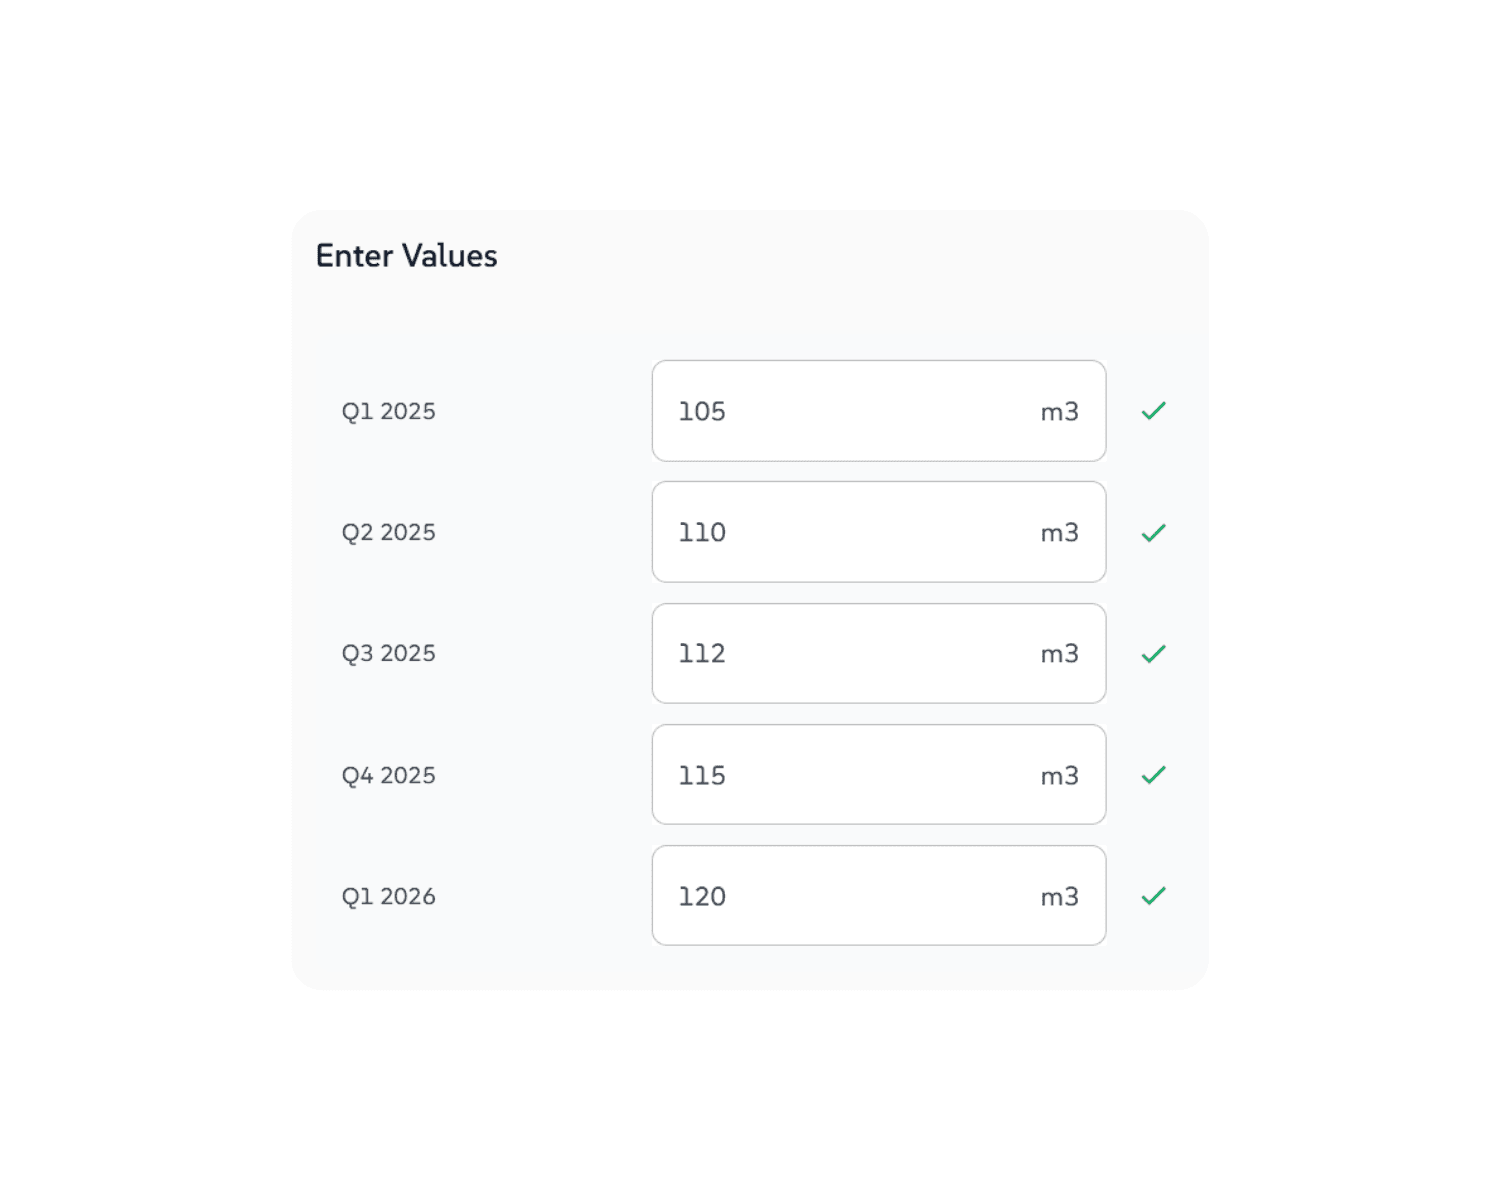Click the green checkmark beside Q1 2026

click(1154, 896)
